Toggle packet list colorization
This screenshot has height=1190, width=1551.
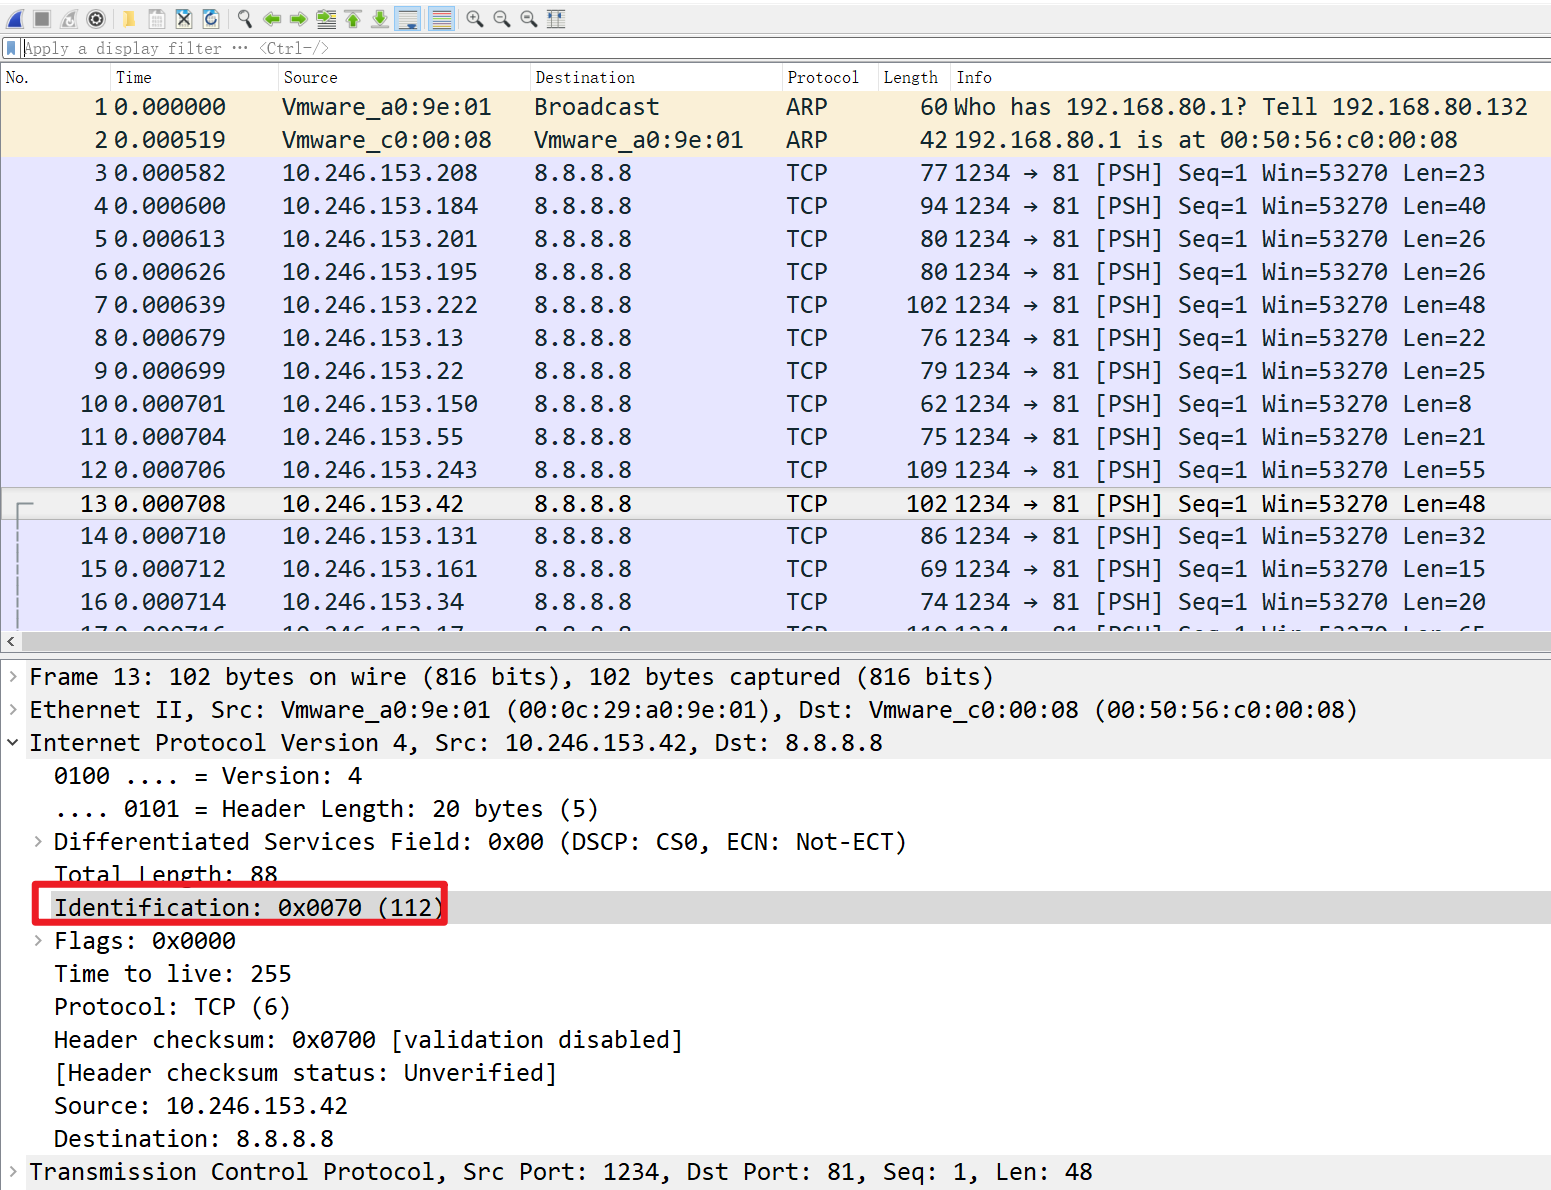(441, 18)
